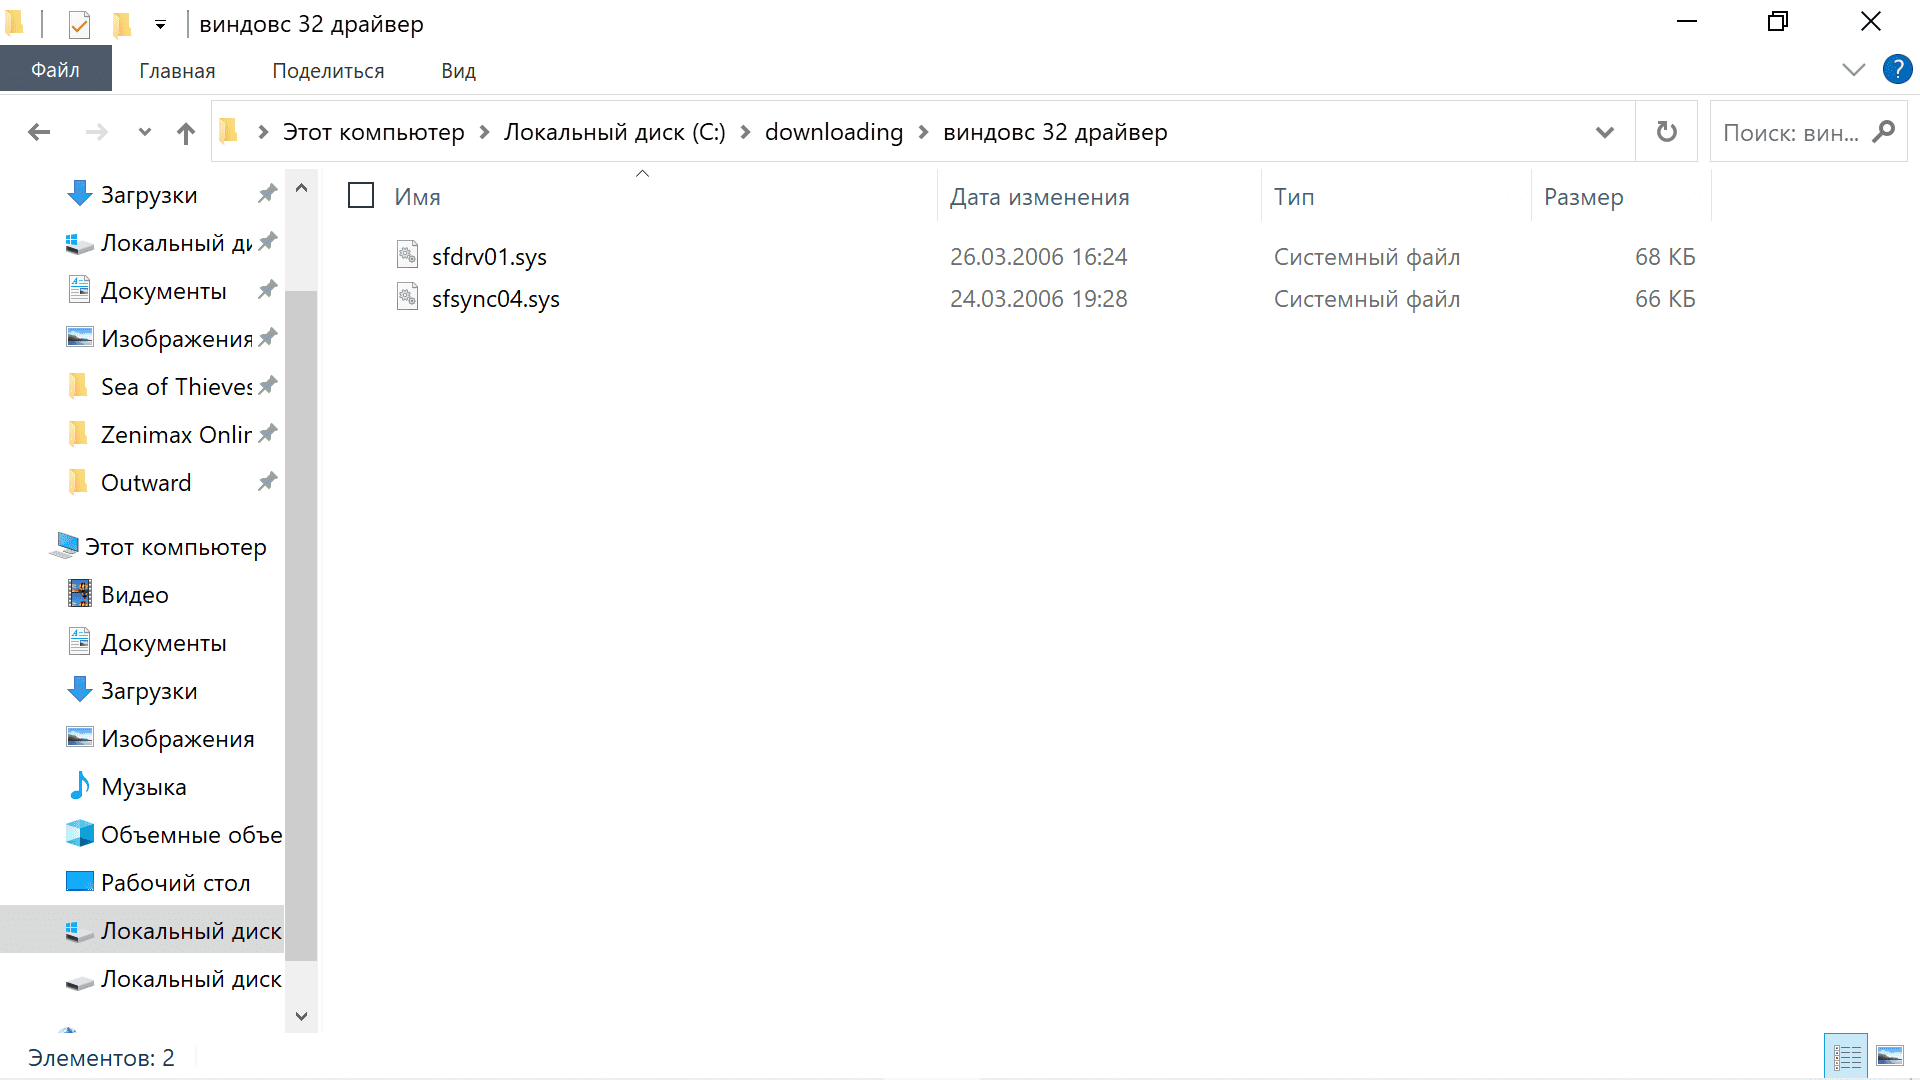
Task: Click the Up one level arrow
Action: click(185, 132)
